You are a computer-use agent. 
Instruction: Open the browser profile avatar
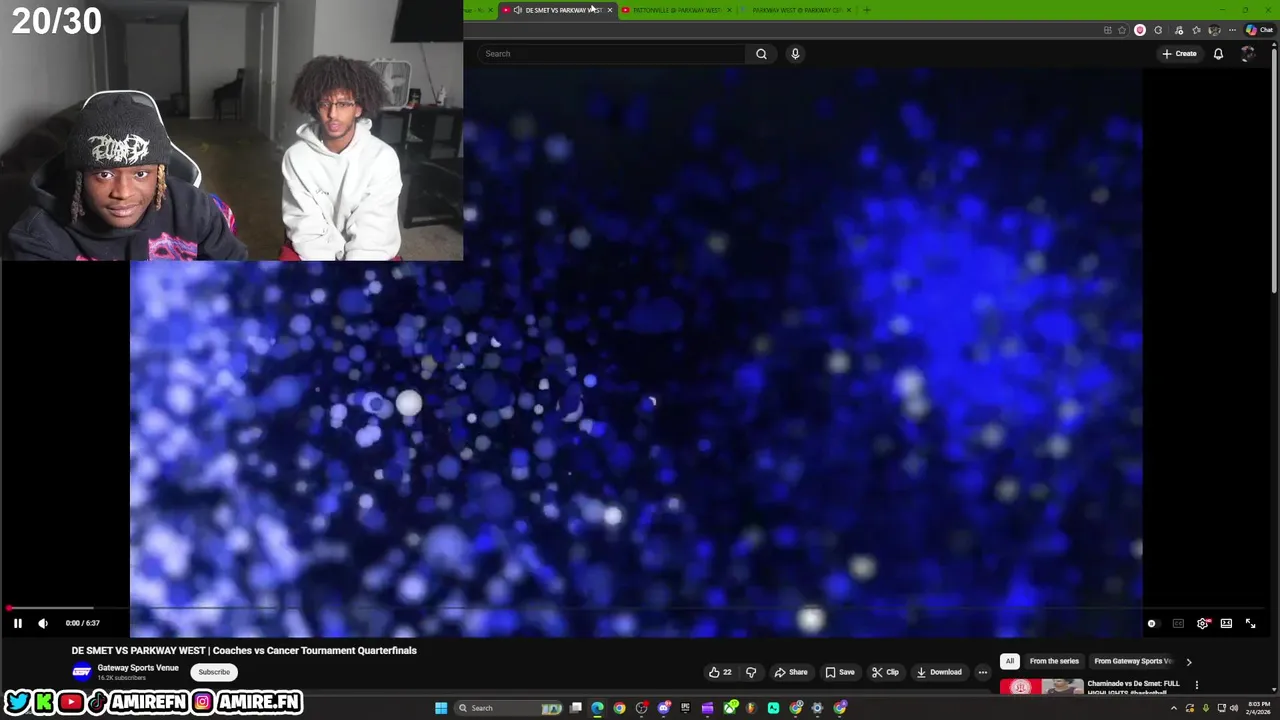[x=1214, y=30]
